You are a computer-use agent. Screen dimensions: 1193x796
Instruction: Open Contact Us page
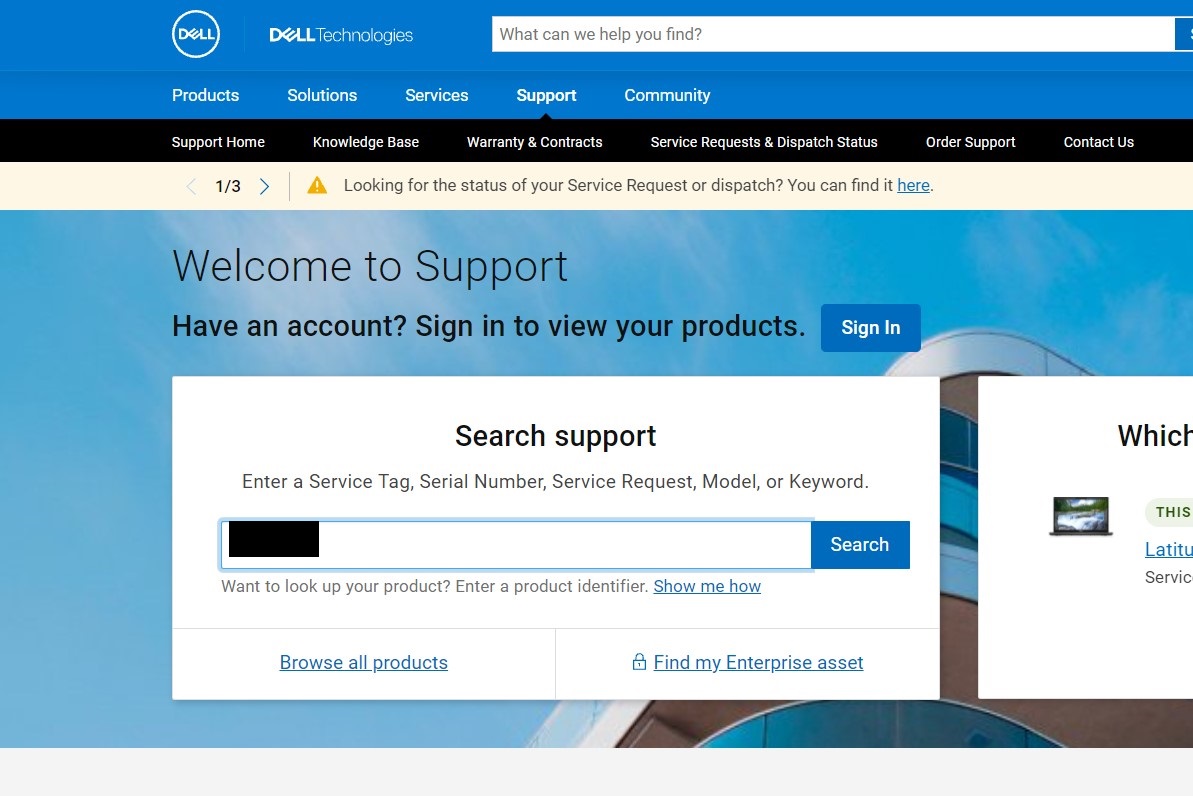(x=1099, y=142)
